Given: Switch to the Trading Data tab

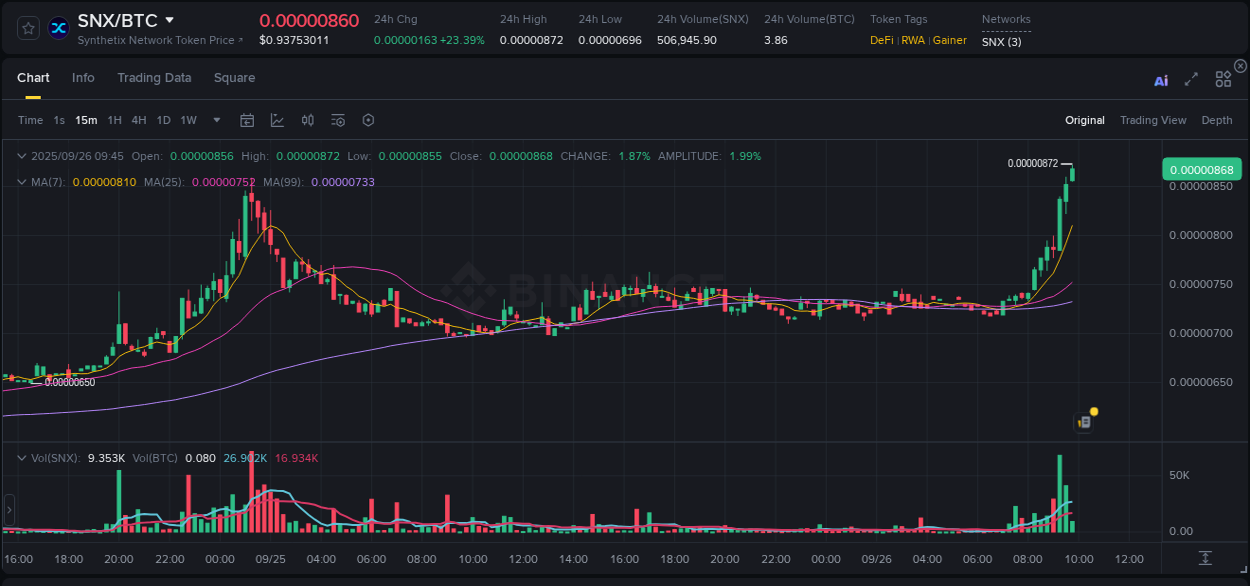Looking at the screenshot, I should (x=154, y=78).
